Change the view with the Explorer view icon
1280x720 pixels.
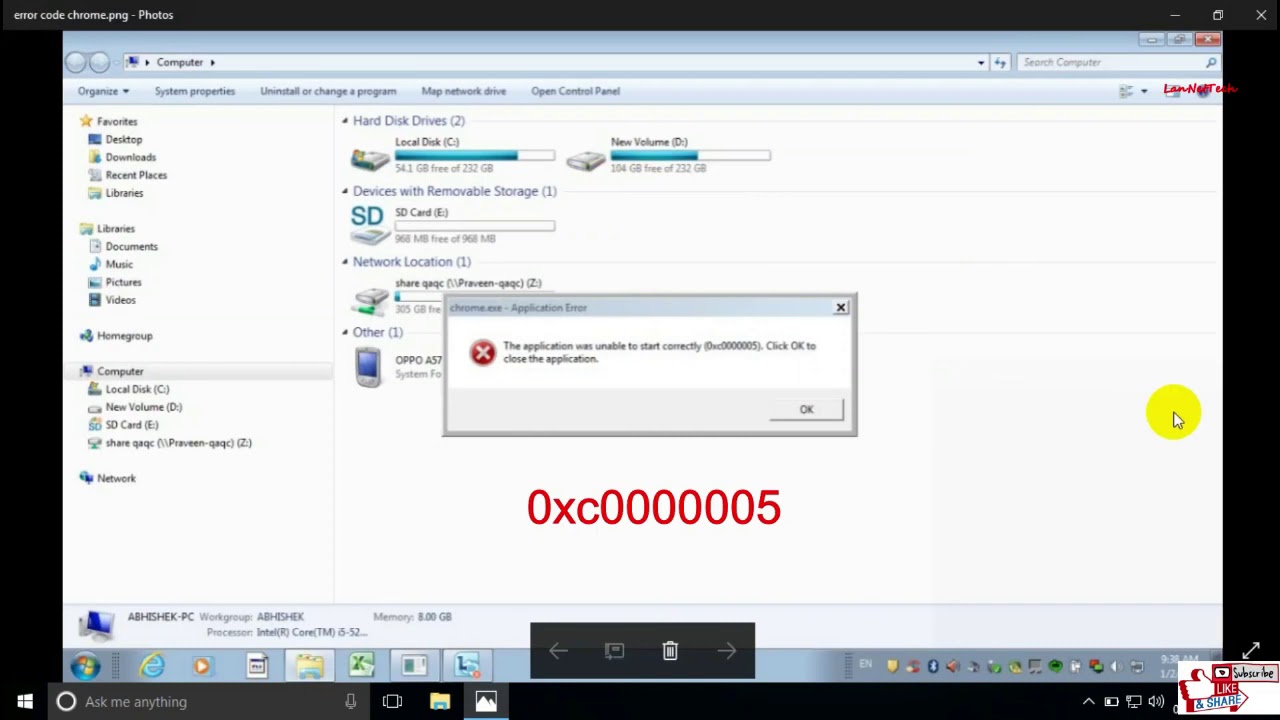point(1126,91)
